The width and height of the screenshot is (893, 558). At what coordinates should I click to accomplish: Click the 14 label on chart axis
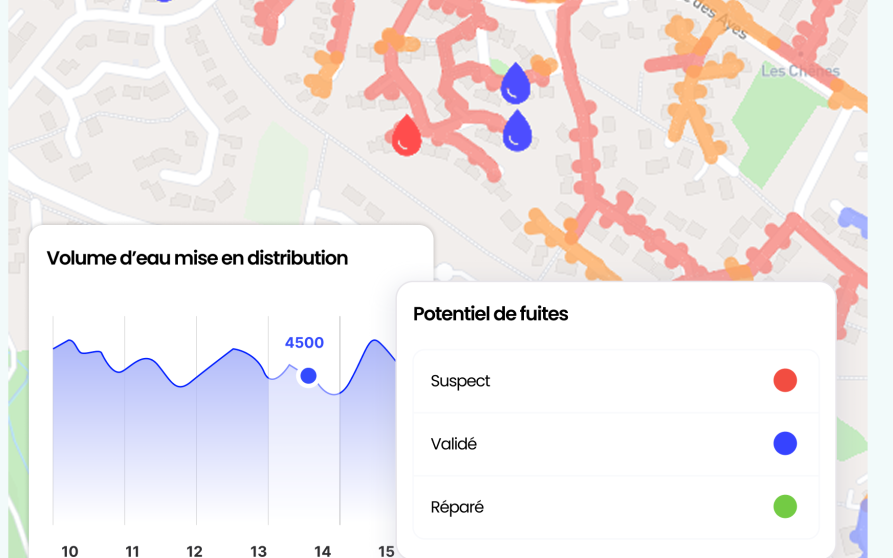click(x=322, y=550)
